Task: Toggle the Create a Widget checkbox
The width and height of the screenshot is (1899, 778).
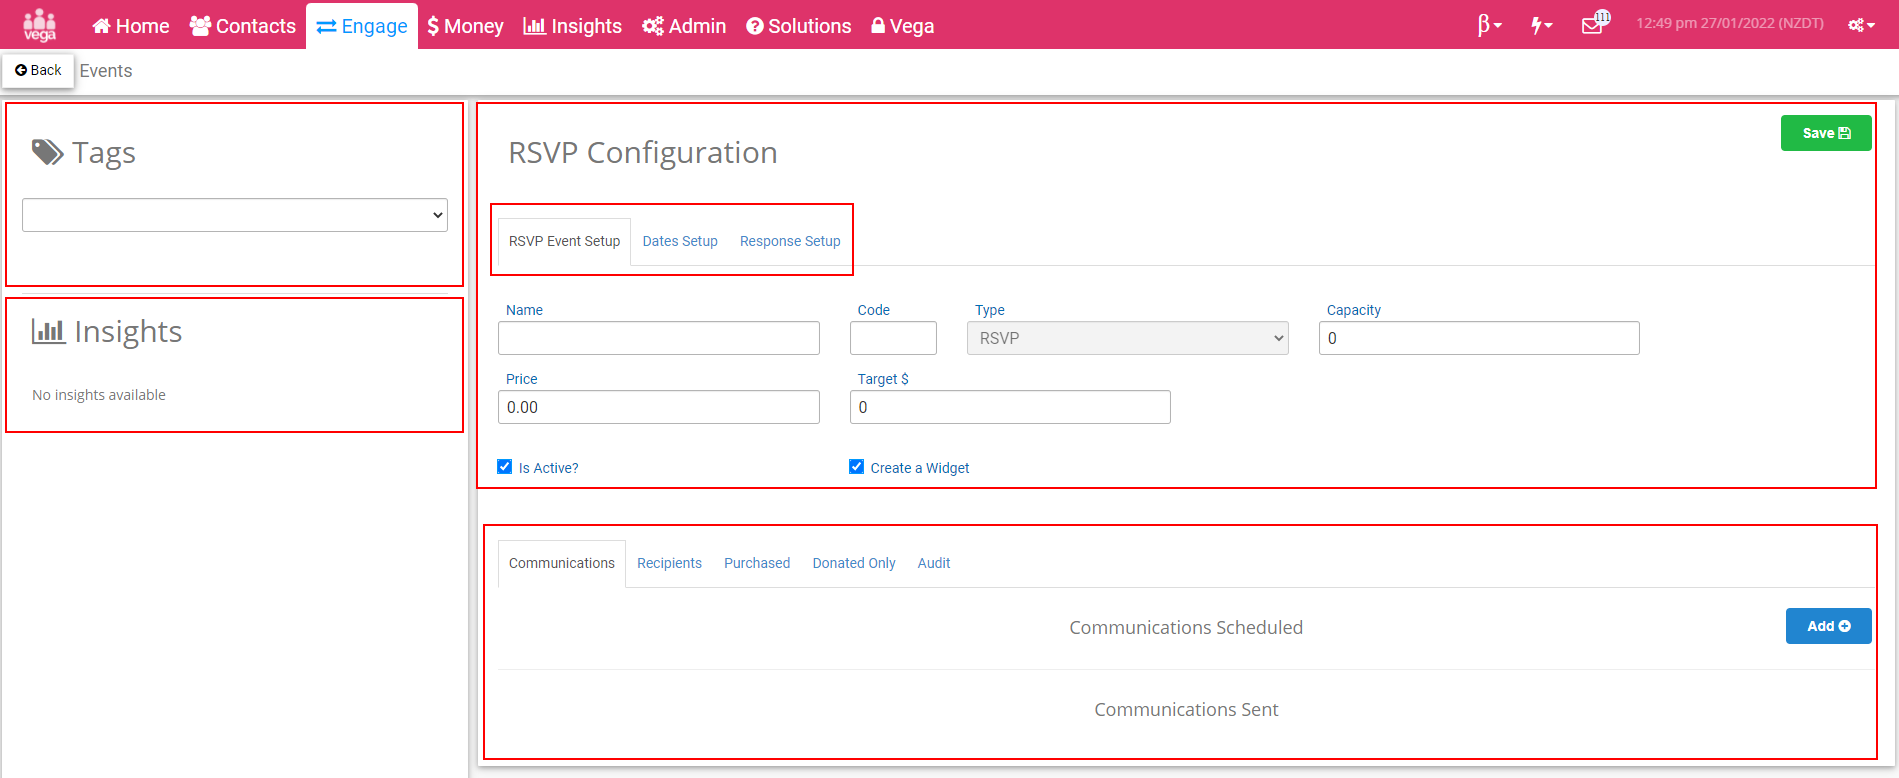Action: click(857, 467)
